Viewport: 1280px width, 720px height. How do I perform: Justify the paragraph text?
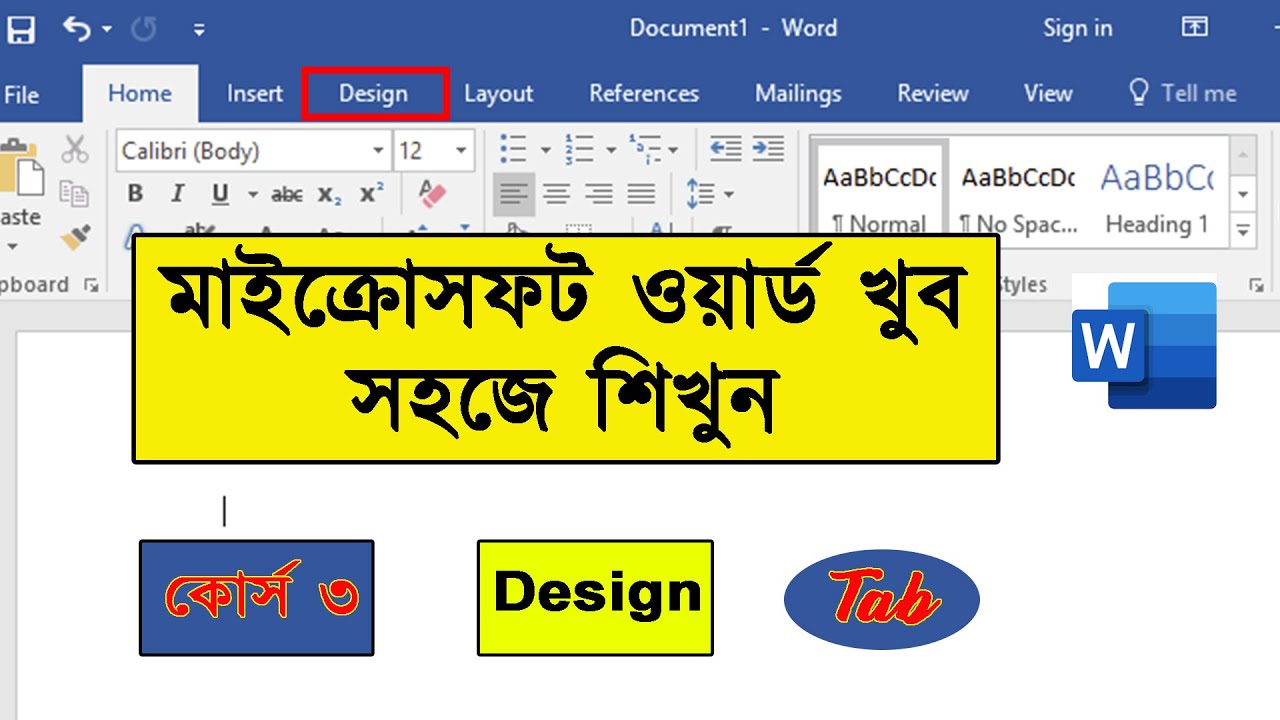coord(641,194)
